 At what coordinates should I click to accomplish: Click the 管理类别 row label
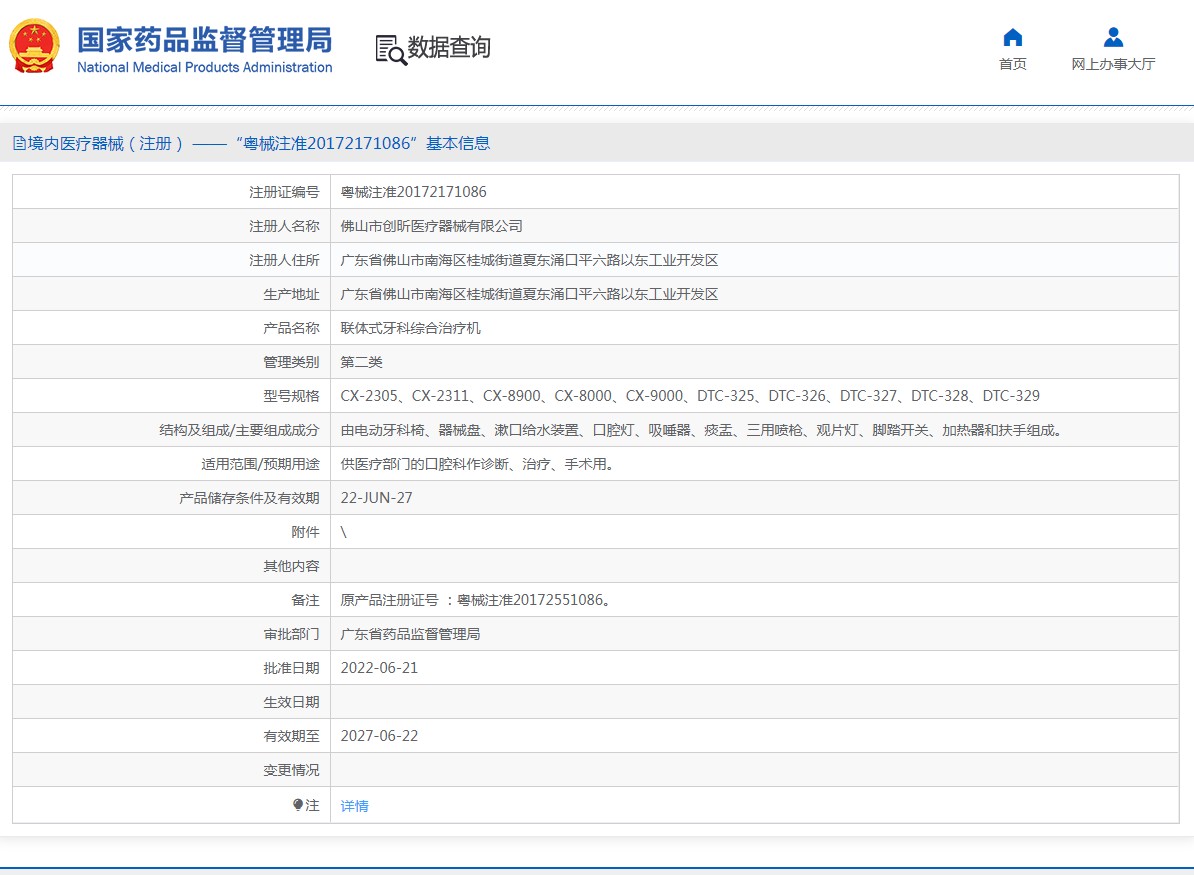tap(291, 362)
